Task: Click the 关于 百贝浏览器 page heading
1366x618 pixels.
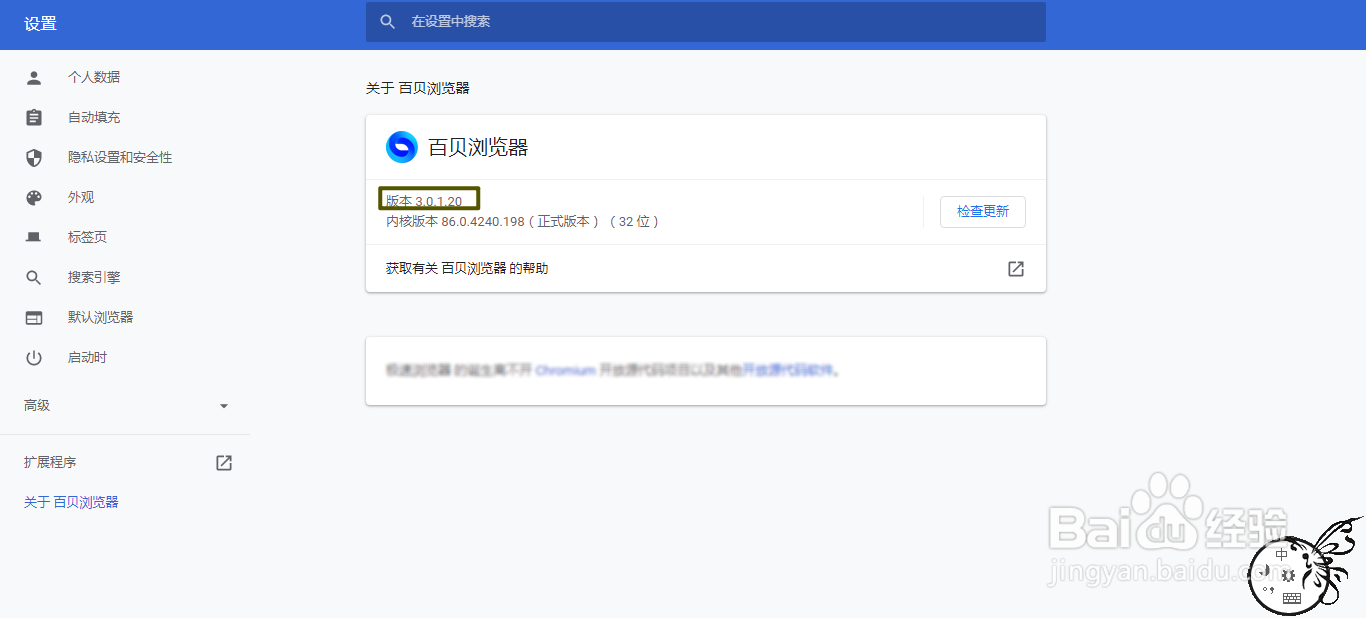Action: click(x=418, y=88)
